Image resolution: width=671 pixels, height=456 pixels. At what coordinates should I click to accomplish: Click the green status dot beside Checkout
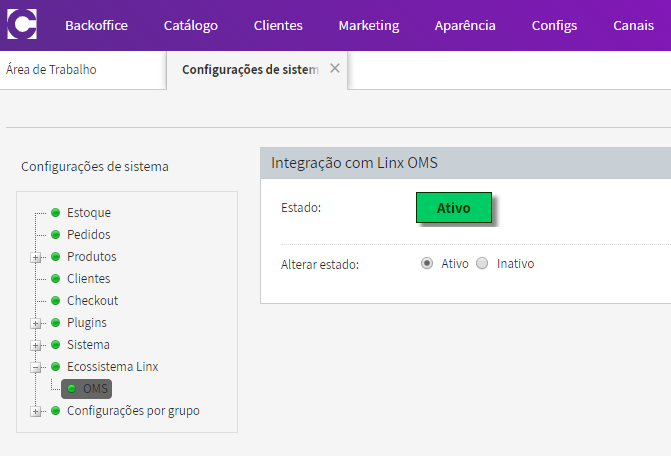tap(55, 300)
